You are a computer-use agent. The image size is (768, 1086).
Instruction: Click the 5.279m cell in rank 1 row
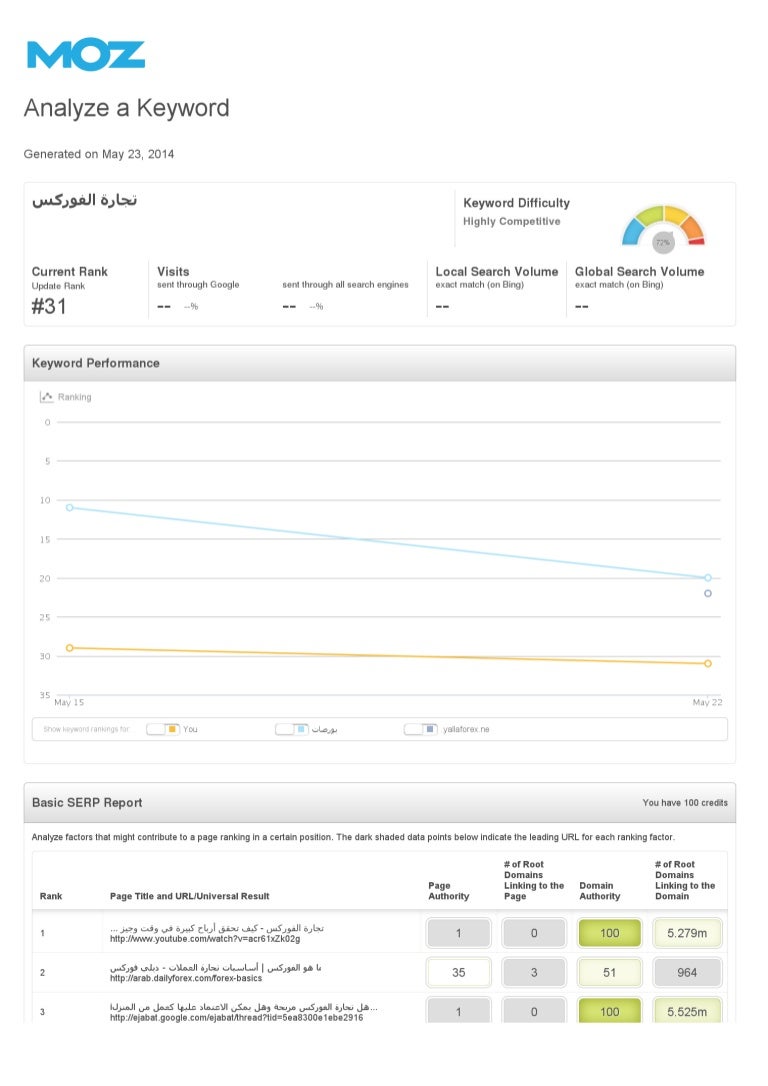(687, 933)
